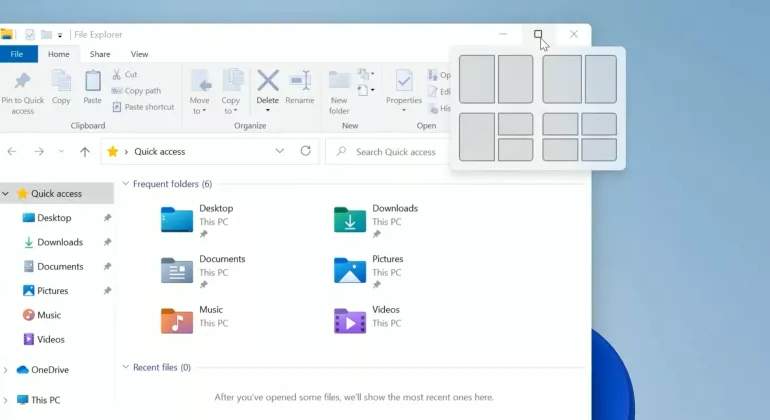Viewport: 770px width, 420px height.
Task: Choose Copy path in Clipboard group
Action: click(x=136, y=91)
